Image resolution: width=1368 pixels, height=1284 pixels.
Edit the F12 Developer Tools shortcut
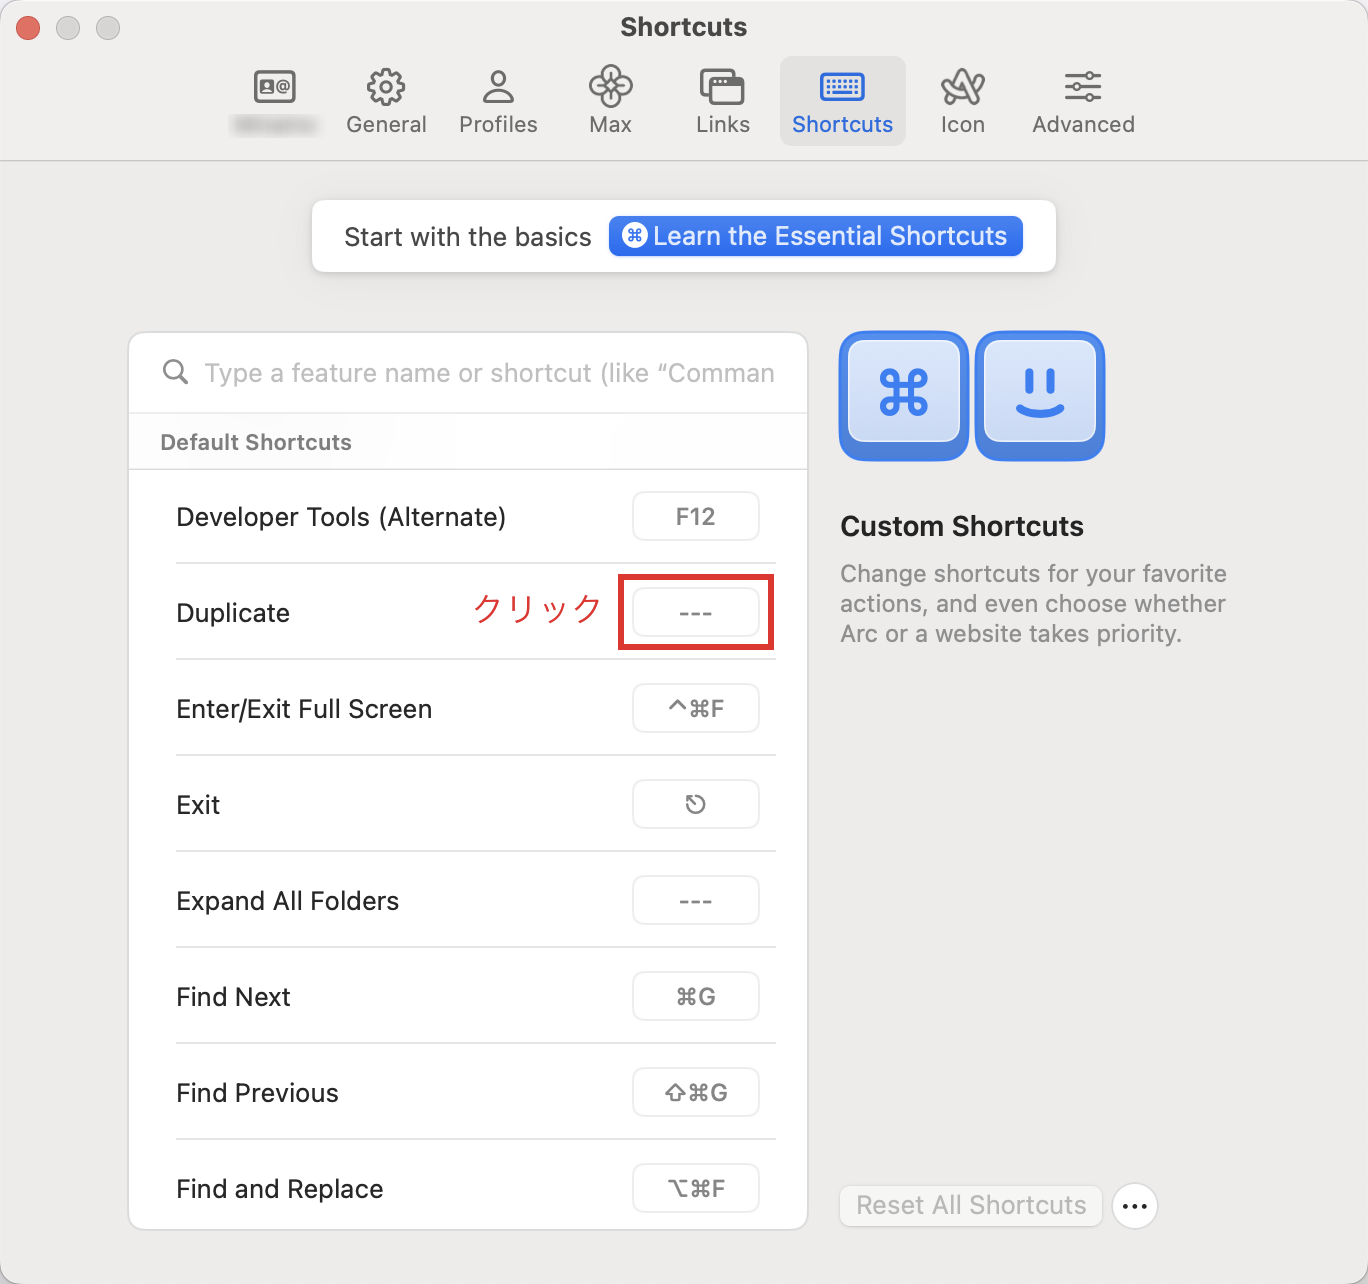(x=695, y=516)
